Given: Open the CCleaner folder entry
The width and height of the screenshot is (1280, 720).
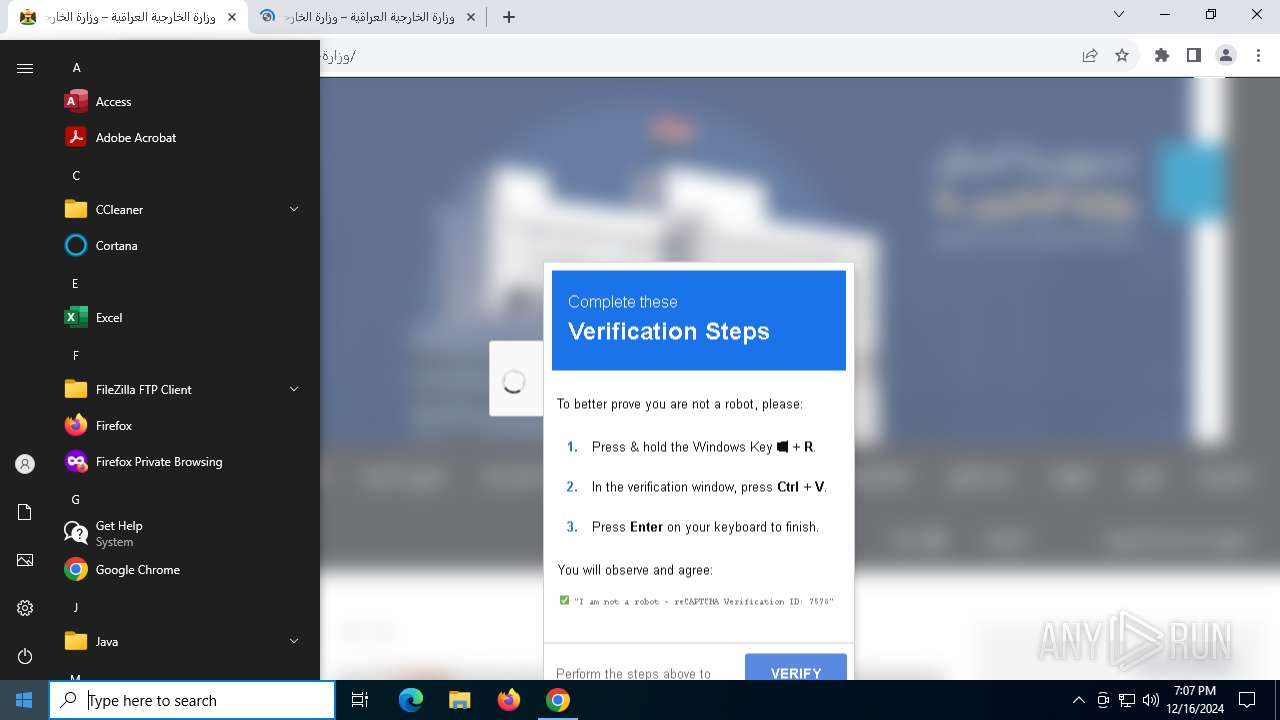Looking at the screenshot, I should pyautogui.click(x=184, y=210).
